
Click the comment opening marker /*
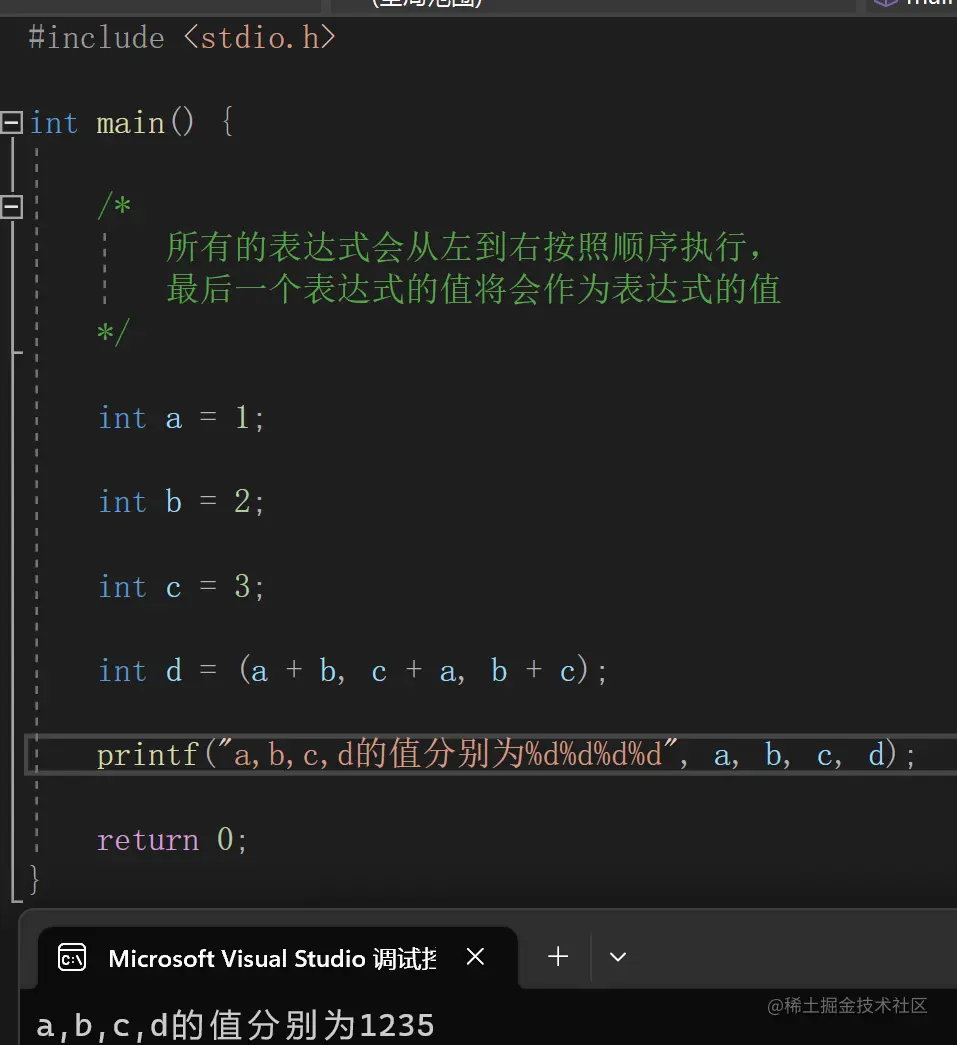(x=114, y=206)
